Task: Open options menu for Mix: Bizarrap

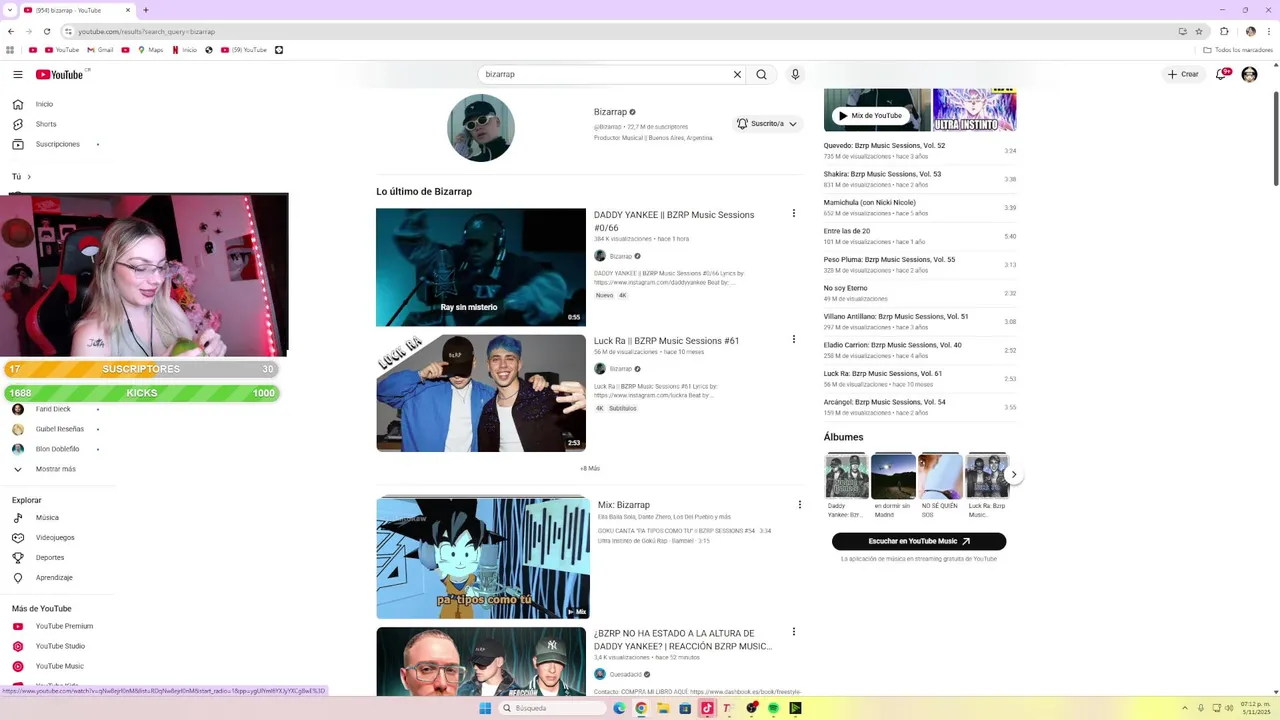Action: click(799, 505)
